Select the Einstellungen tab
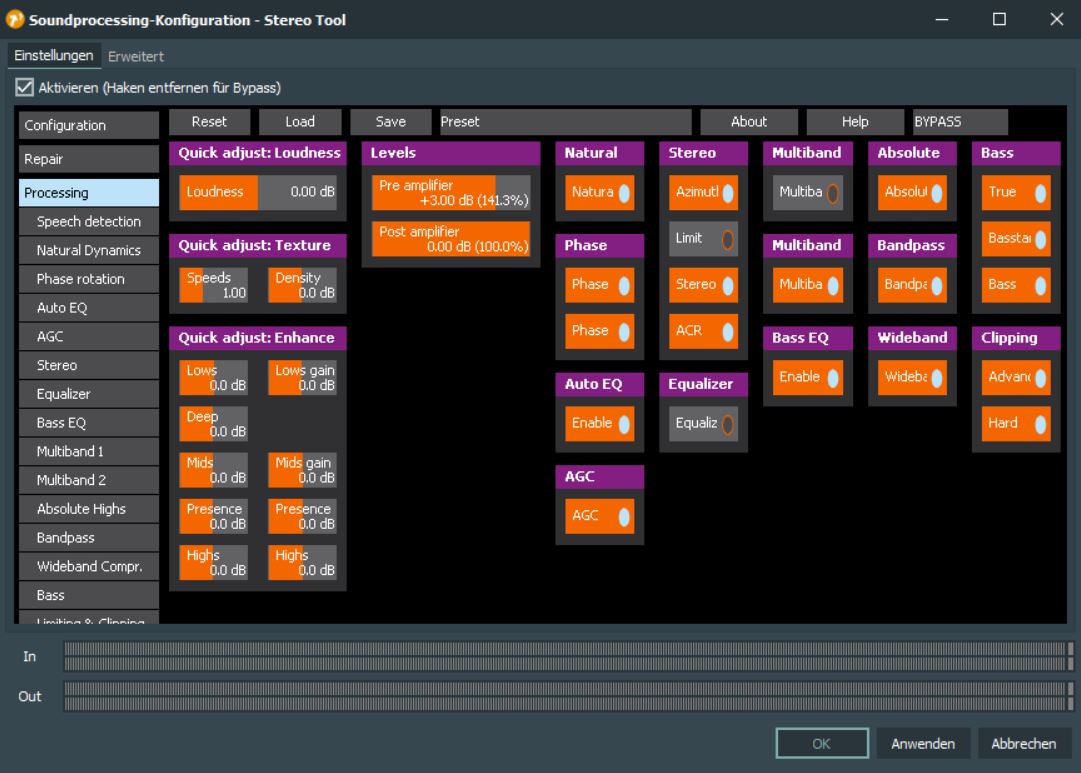The image size is (1081, 773). pyautogui.click(x=54, y=56)
